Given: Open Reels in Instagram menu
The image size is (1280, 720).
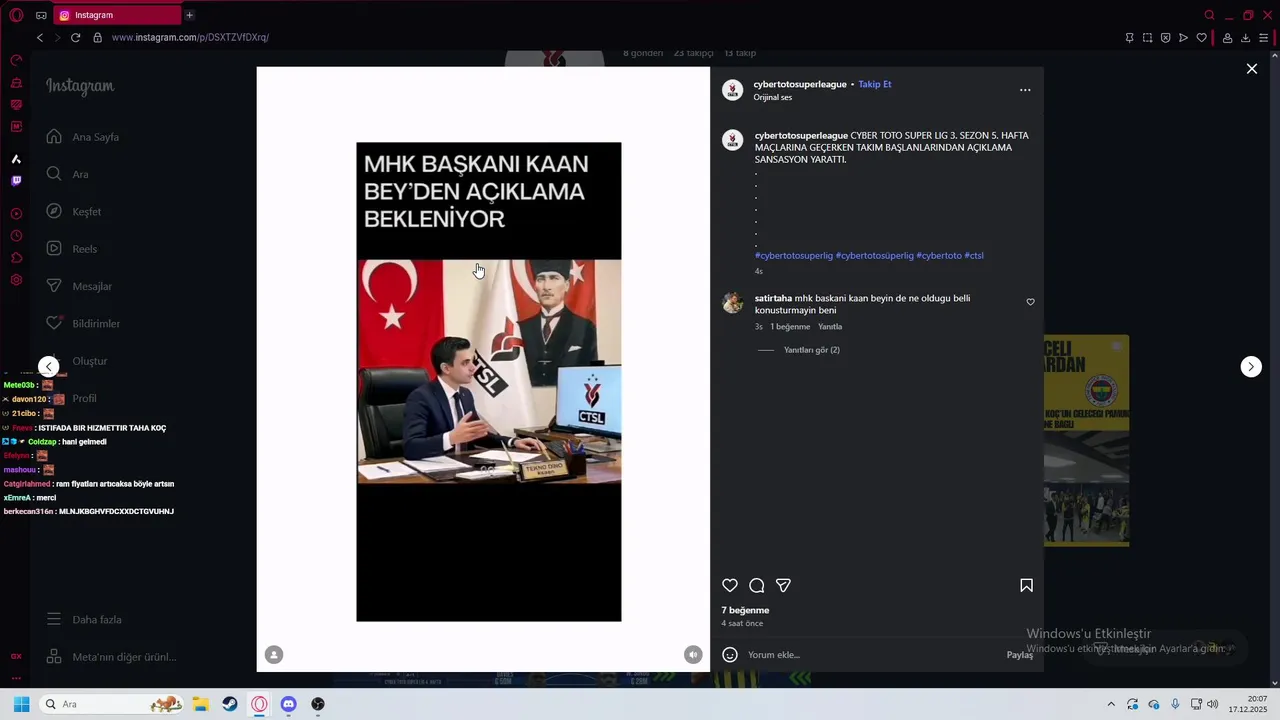Looking at the screenshot, I should coord(72,249).
